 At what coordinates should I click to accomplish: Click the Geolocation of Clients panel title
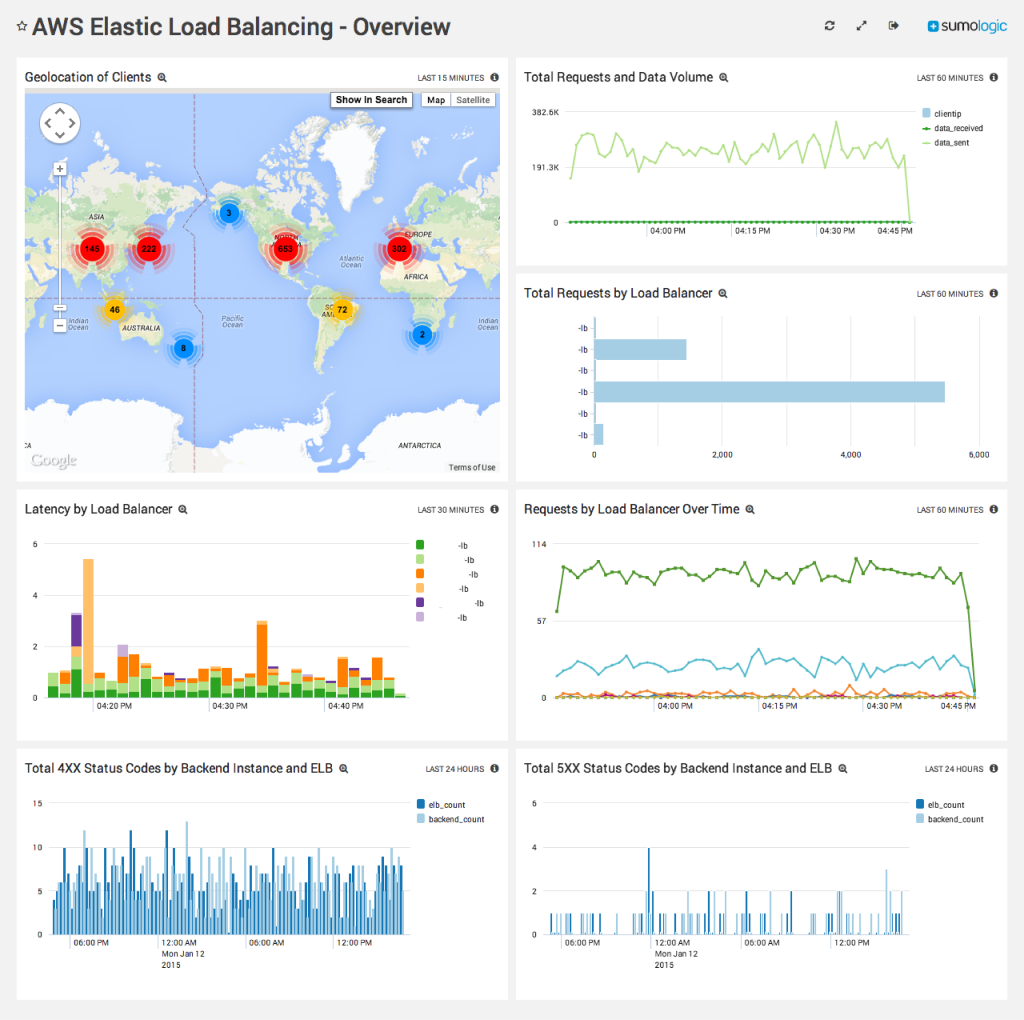click(88, 77)
